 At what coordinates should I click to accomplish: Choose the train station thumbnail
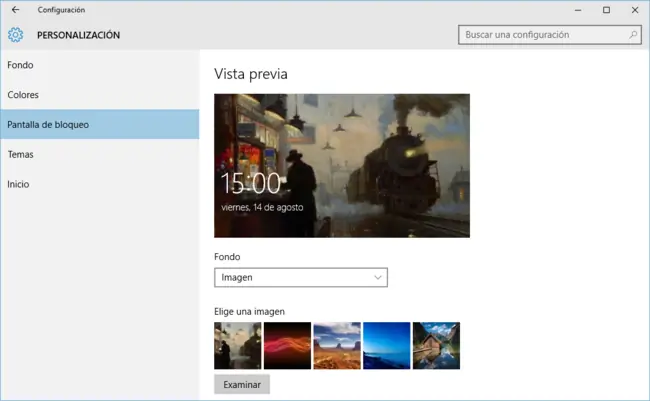pyautogui.click(x=238, y=345)
